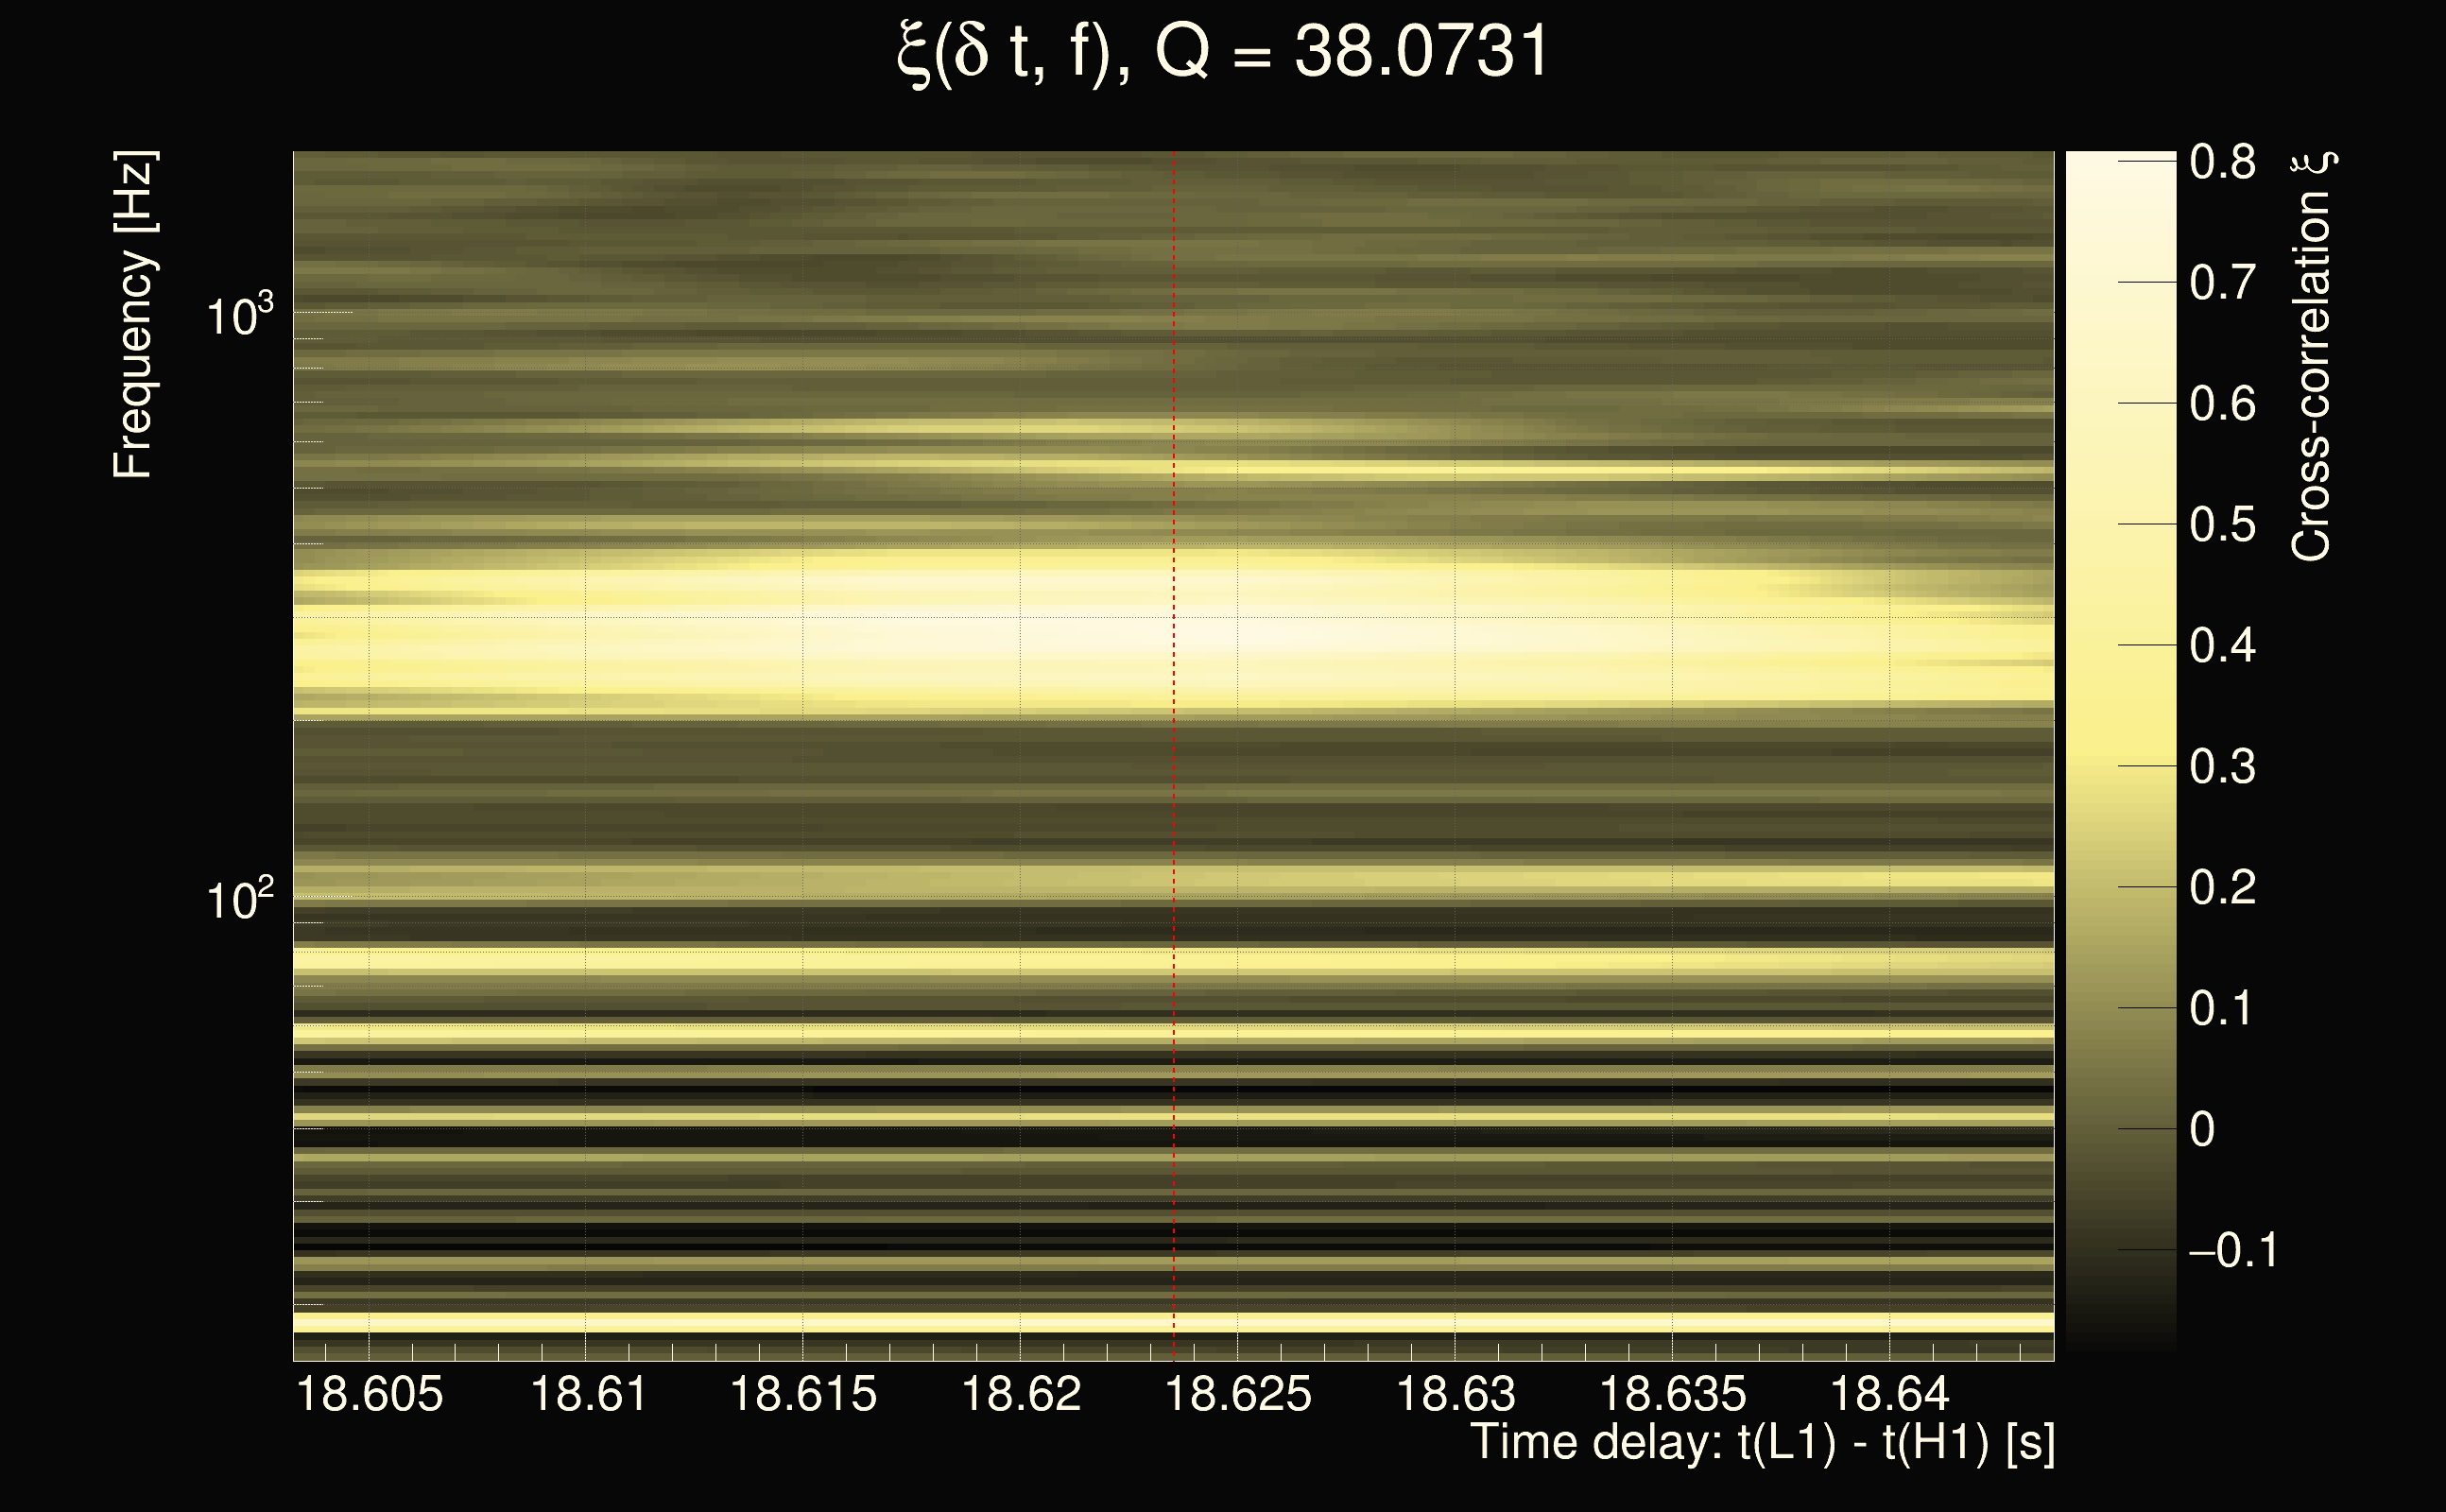Viewport: 2446px width, 1512px height.
Task: Click the 18.625 time axis tick label
Action: coord(1238,1394)
